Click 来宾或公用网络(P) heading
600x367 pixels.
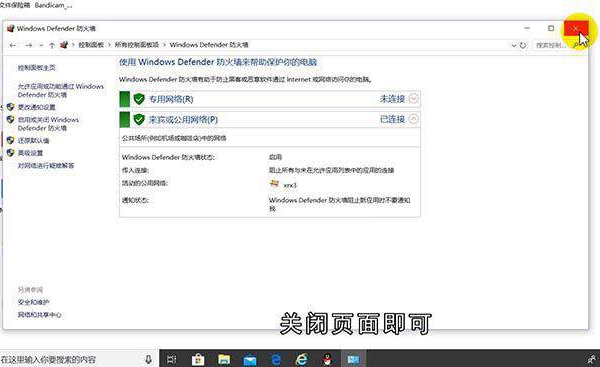click(x=183, y=119)
